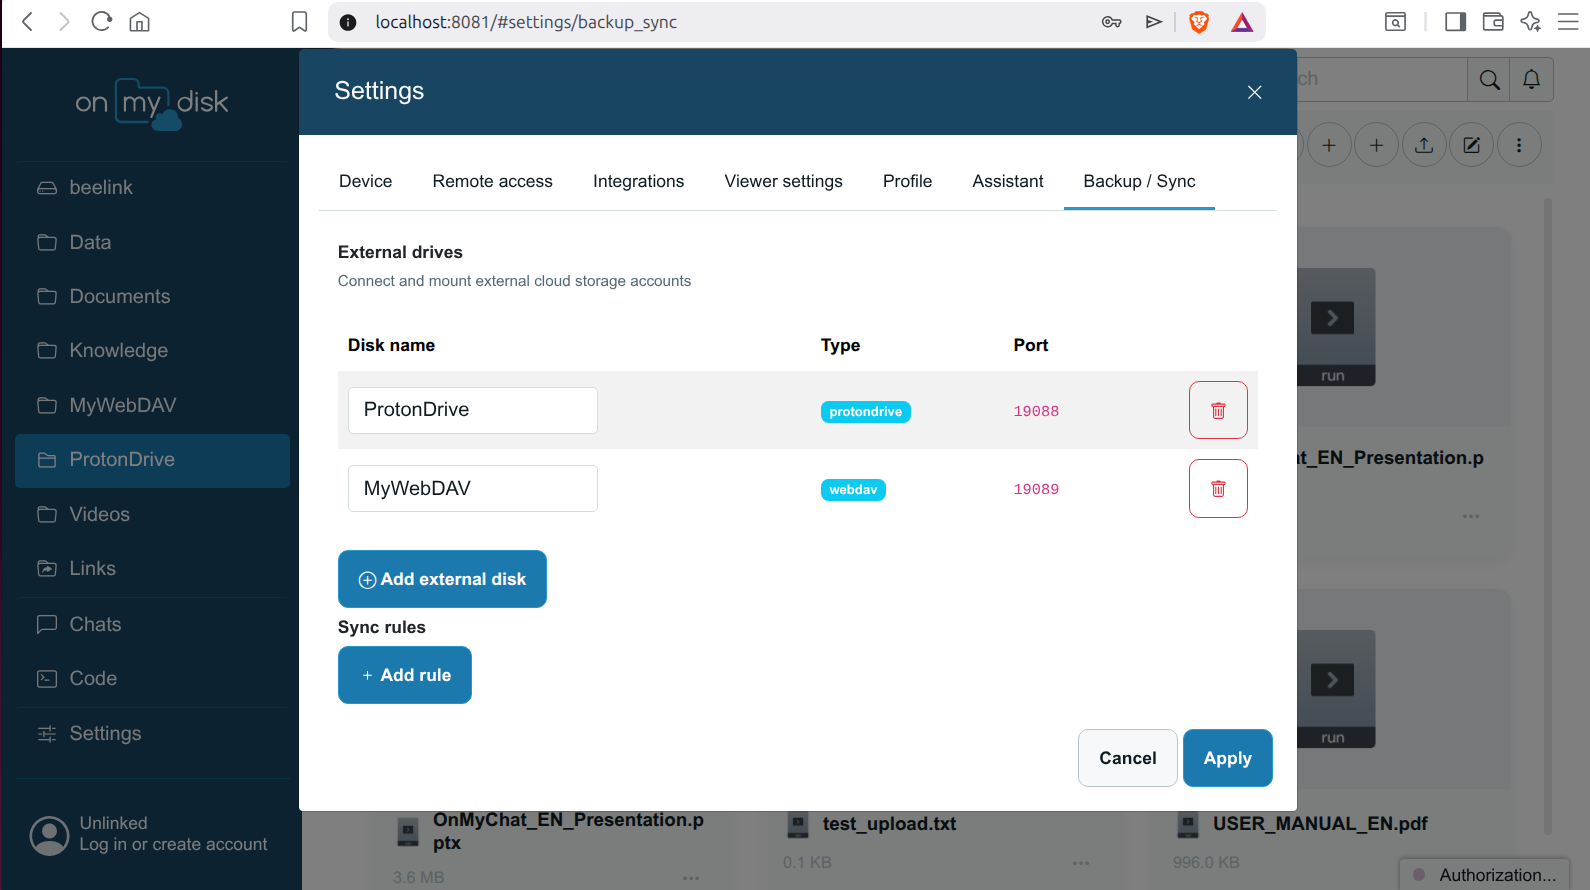Open the Brave Rewards triangle icon
The width and height of the screenshot is (1590, 890).
tap(1242, 22)
